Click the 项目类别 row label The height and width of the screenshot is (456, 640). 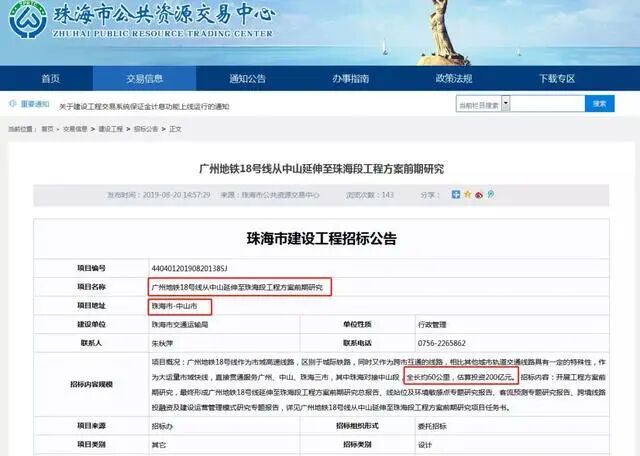(91, 444)
